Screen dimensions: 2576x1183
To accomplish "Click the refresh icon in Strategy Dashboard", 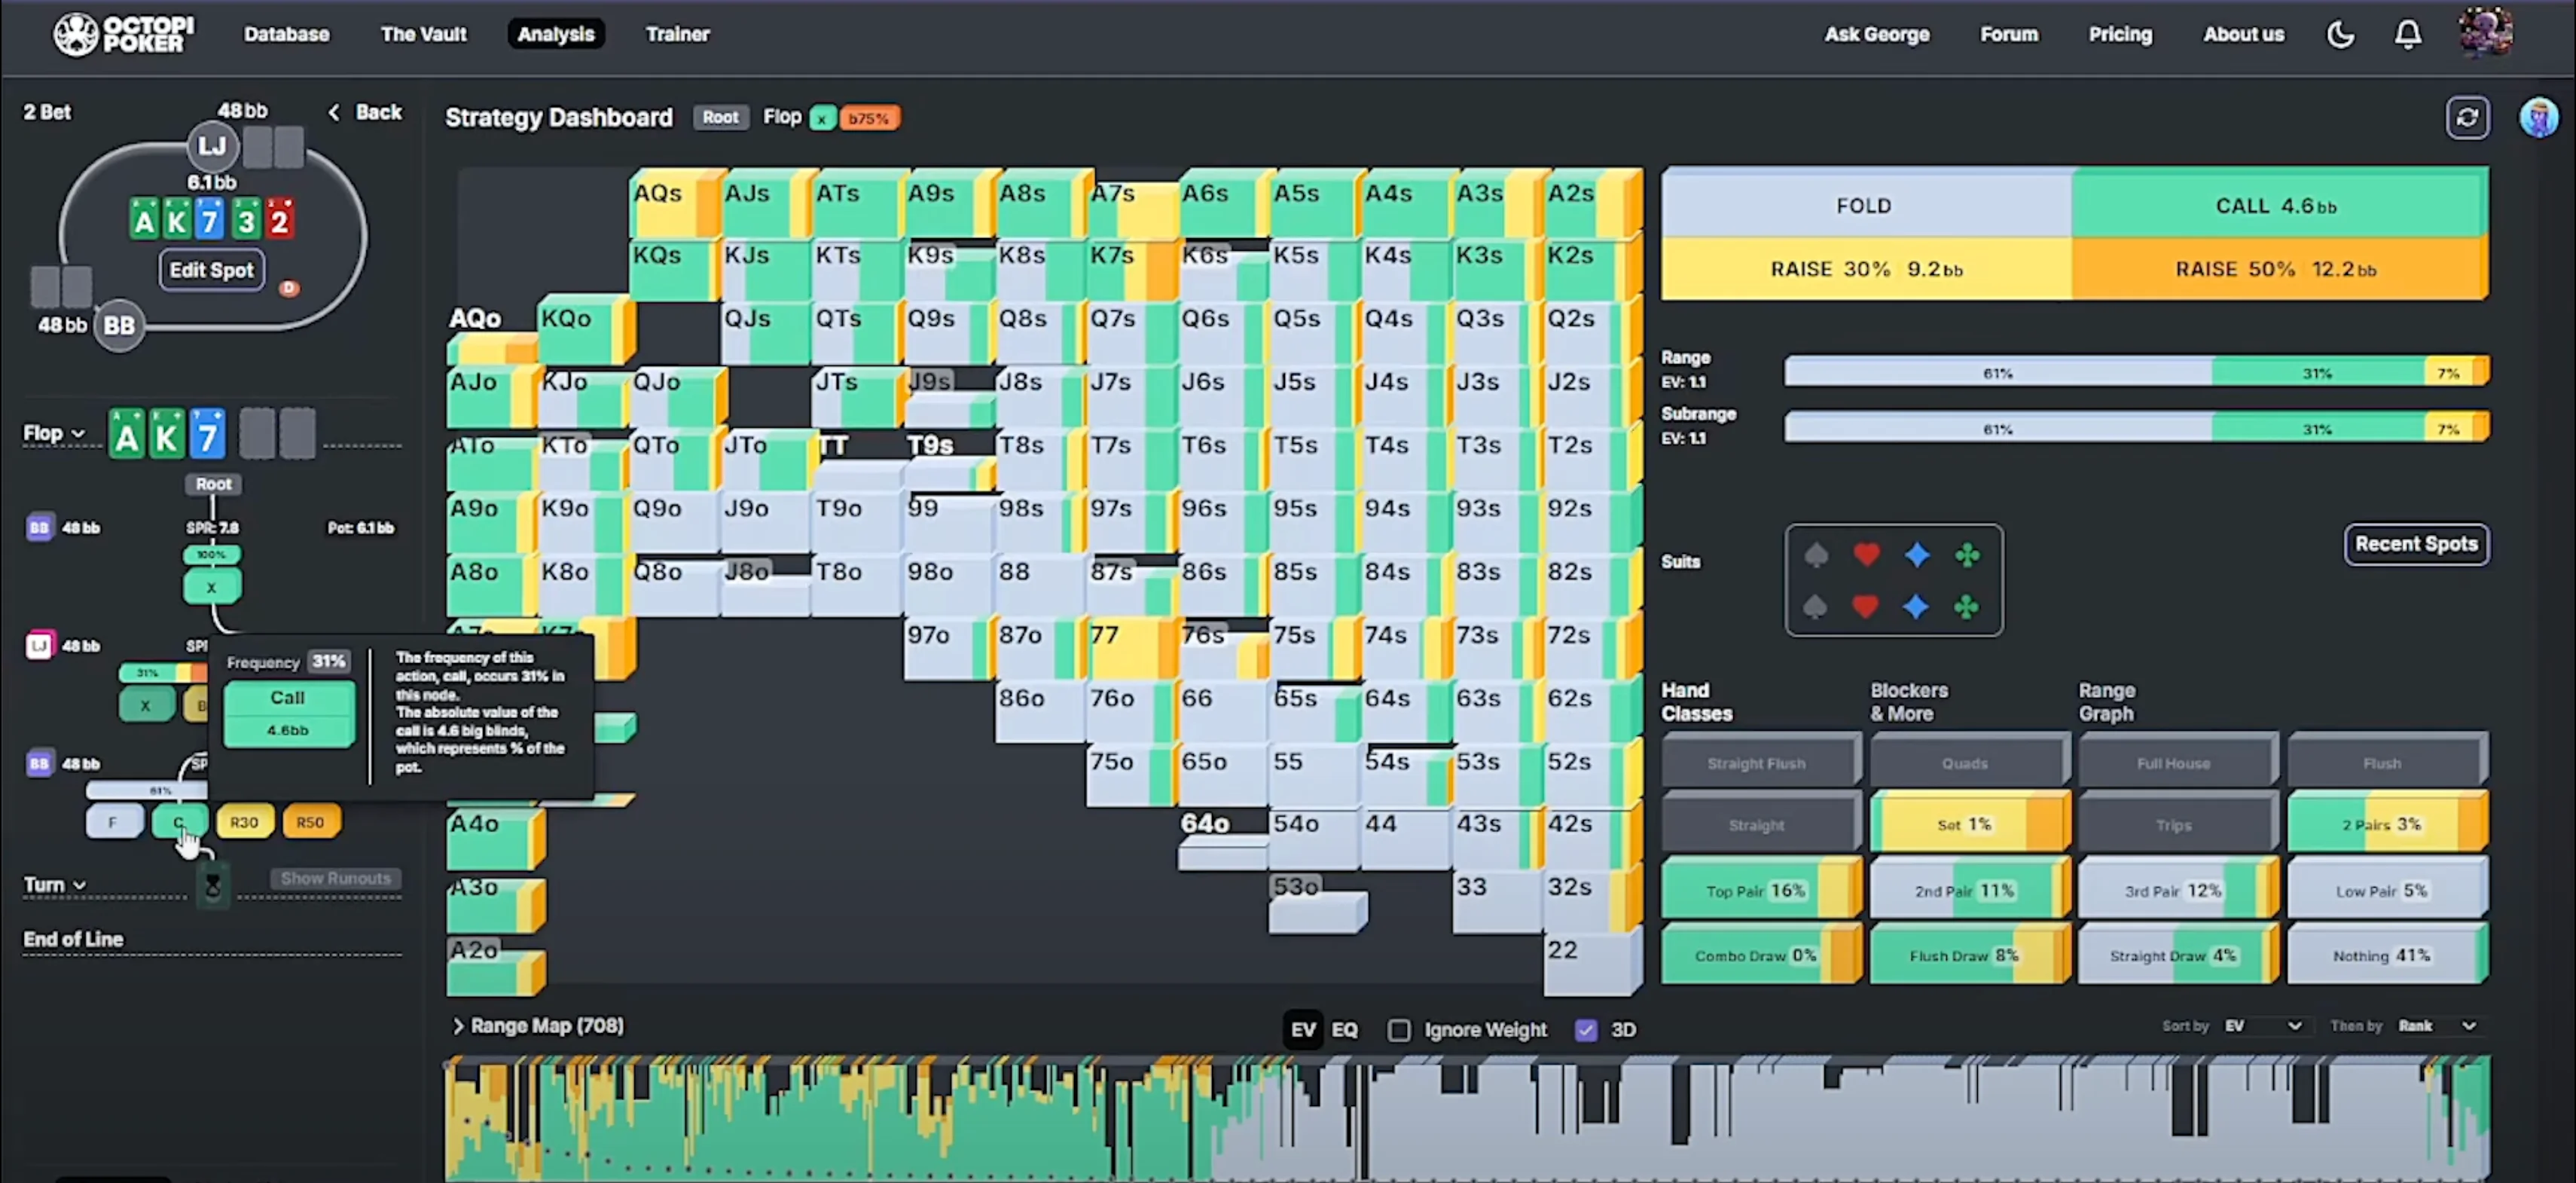I will pyautogui.click(x=2467, y=118).
